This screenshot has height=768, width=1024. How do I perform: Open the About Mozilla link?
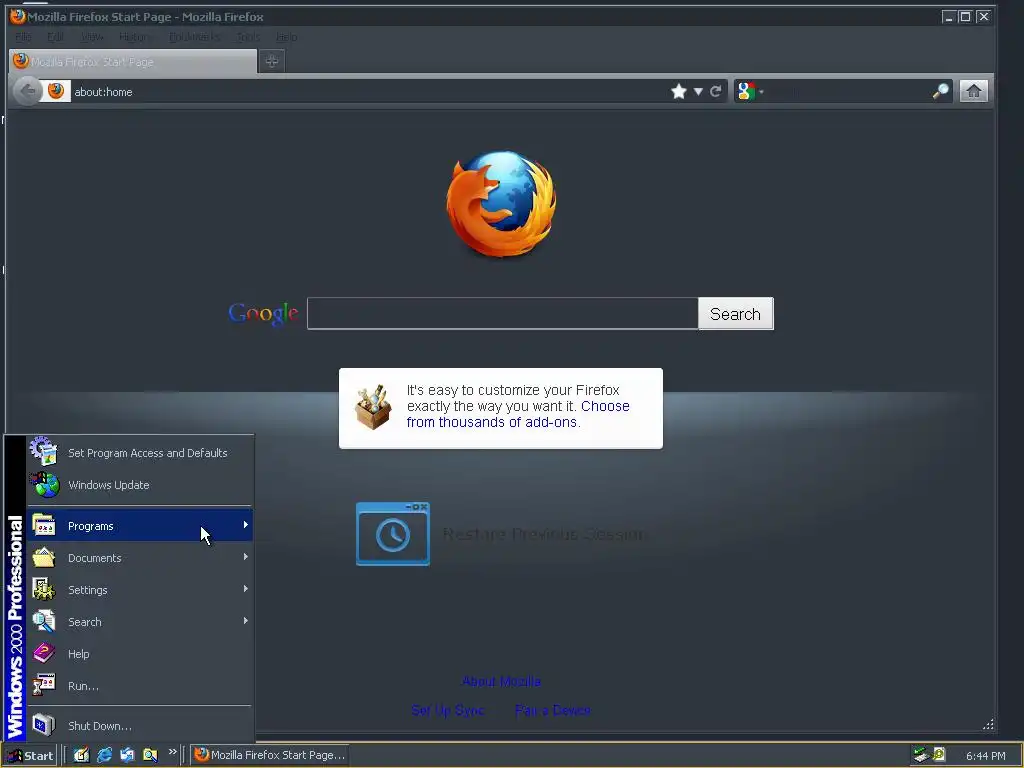coord(502,681)
